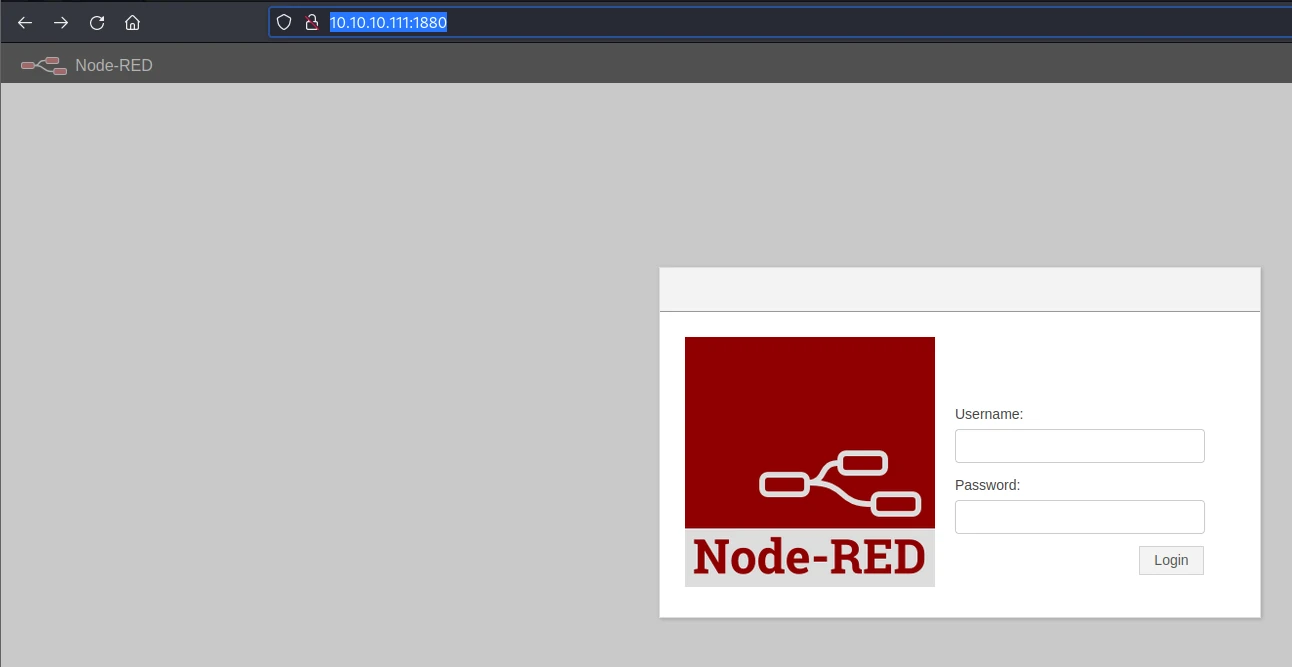
Task: Focus the Password input field
Action: [x=1079, y=517]
